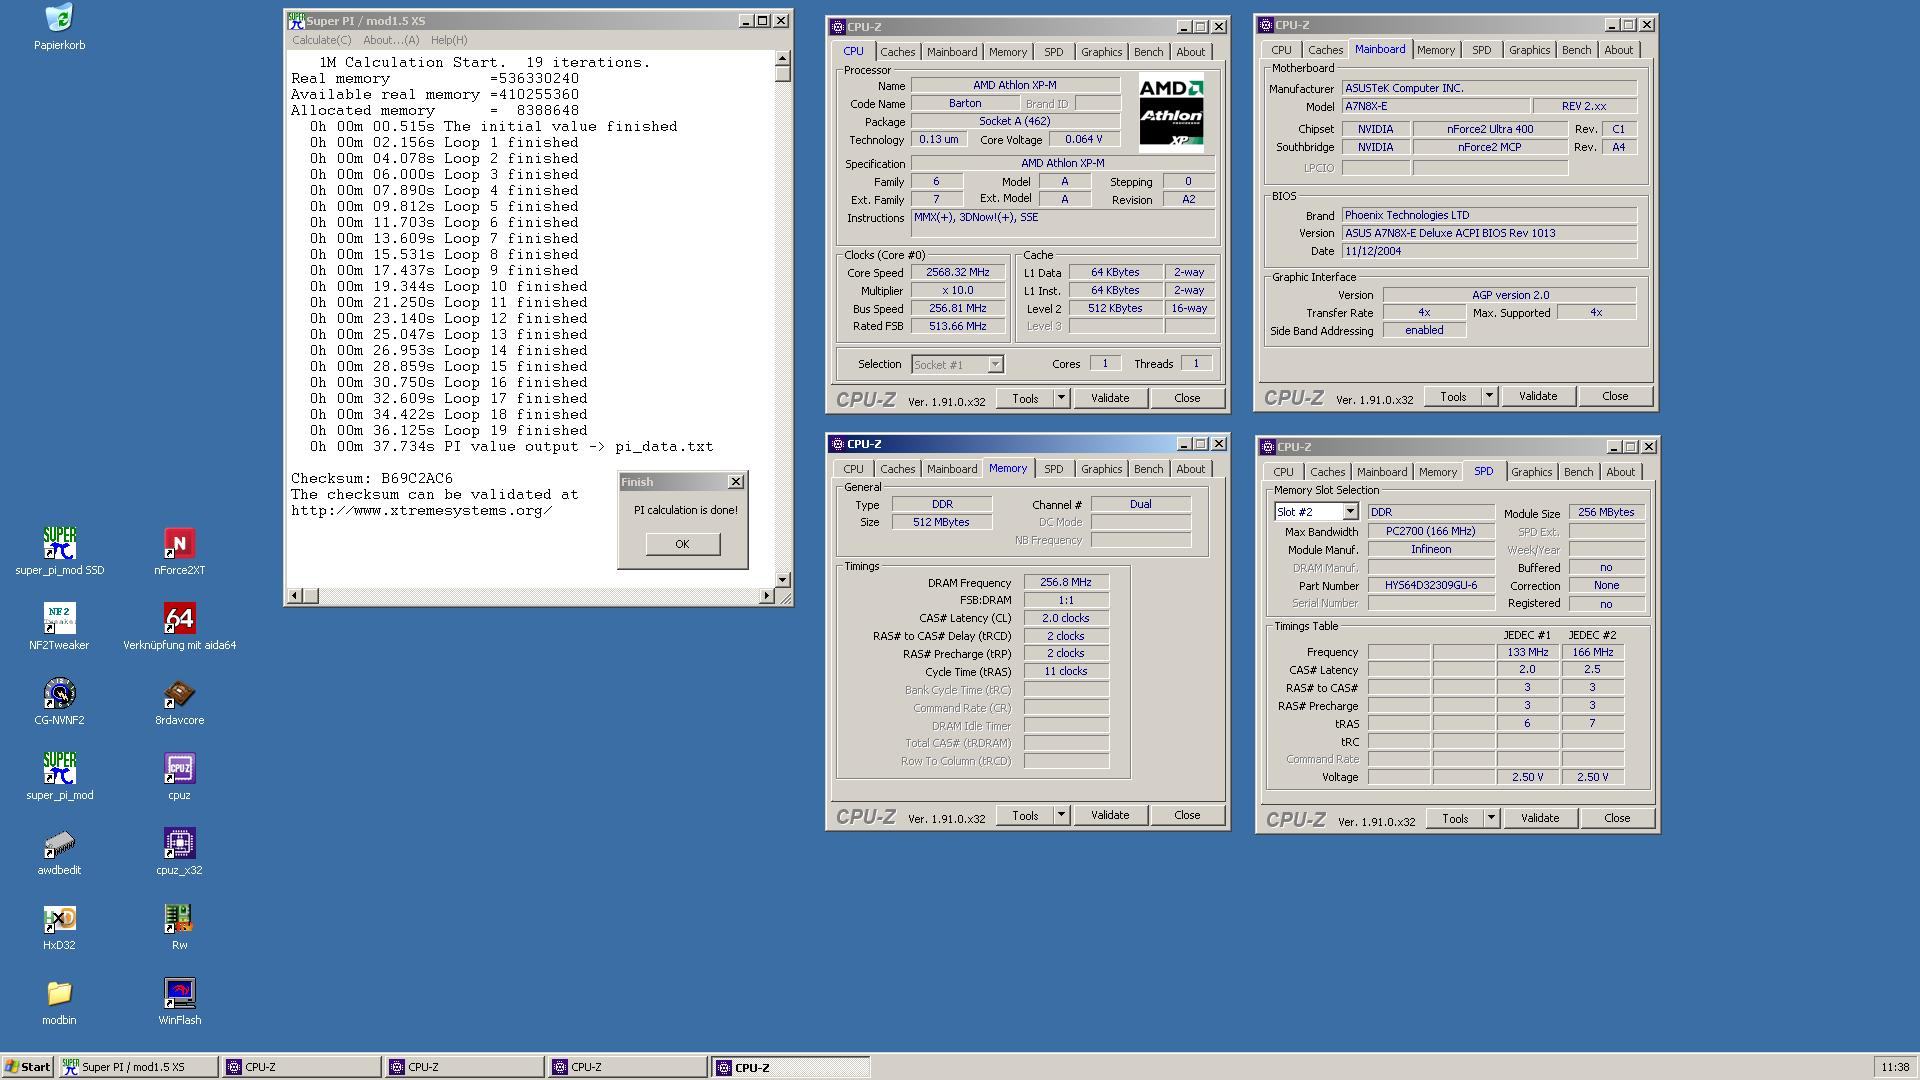Open HxD32 hex editor icon
1920x1080 pixels.
[59, 926]
